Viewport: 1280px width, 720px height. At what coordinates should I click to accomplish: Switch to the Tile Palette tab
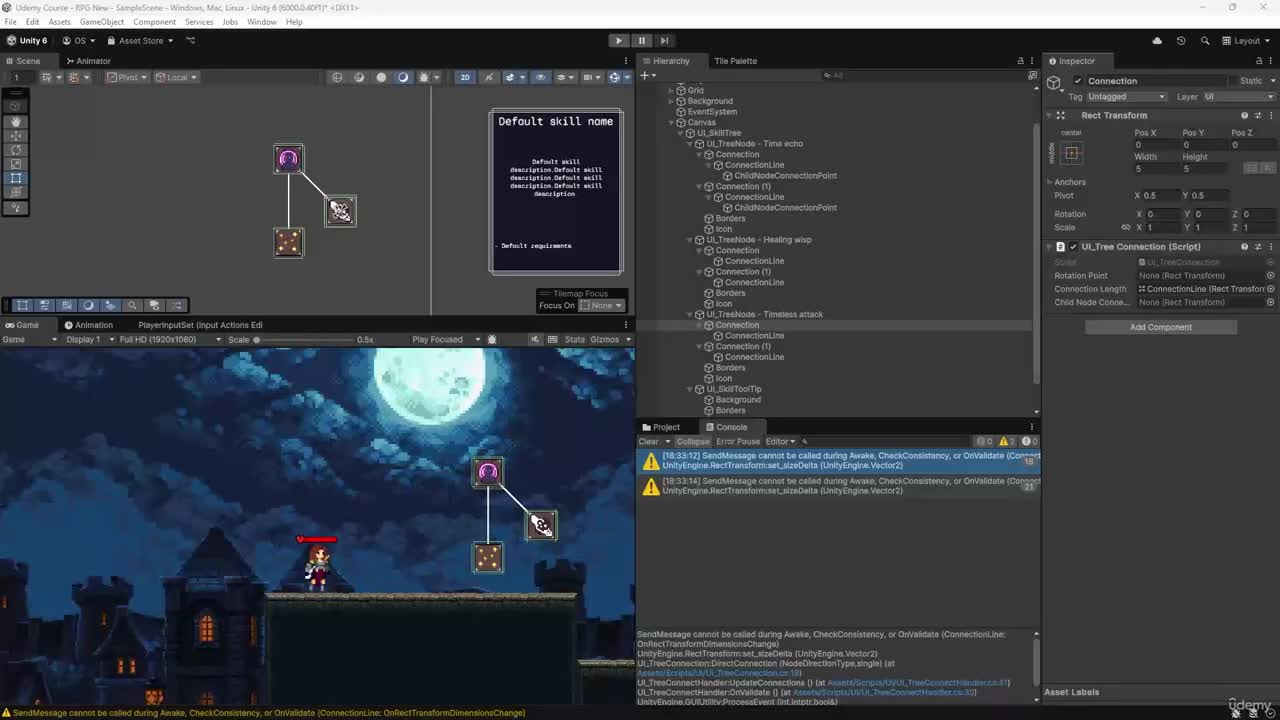(x=735, y=61)
